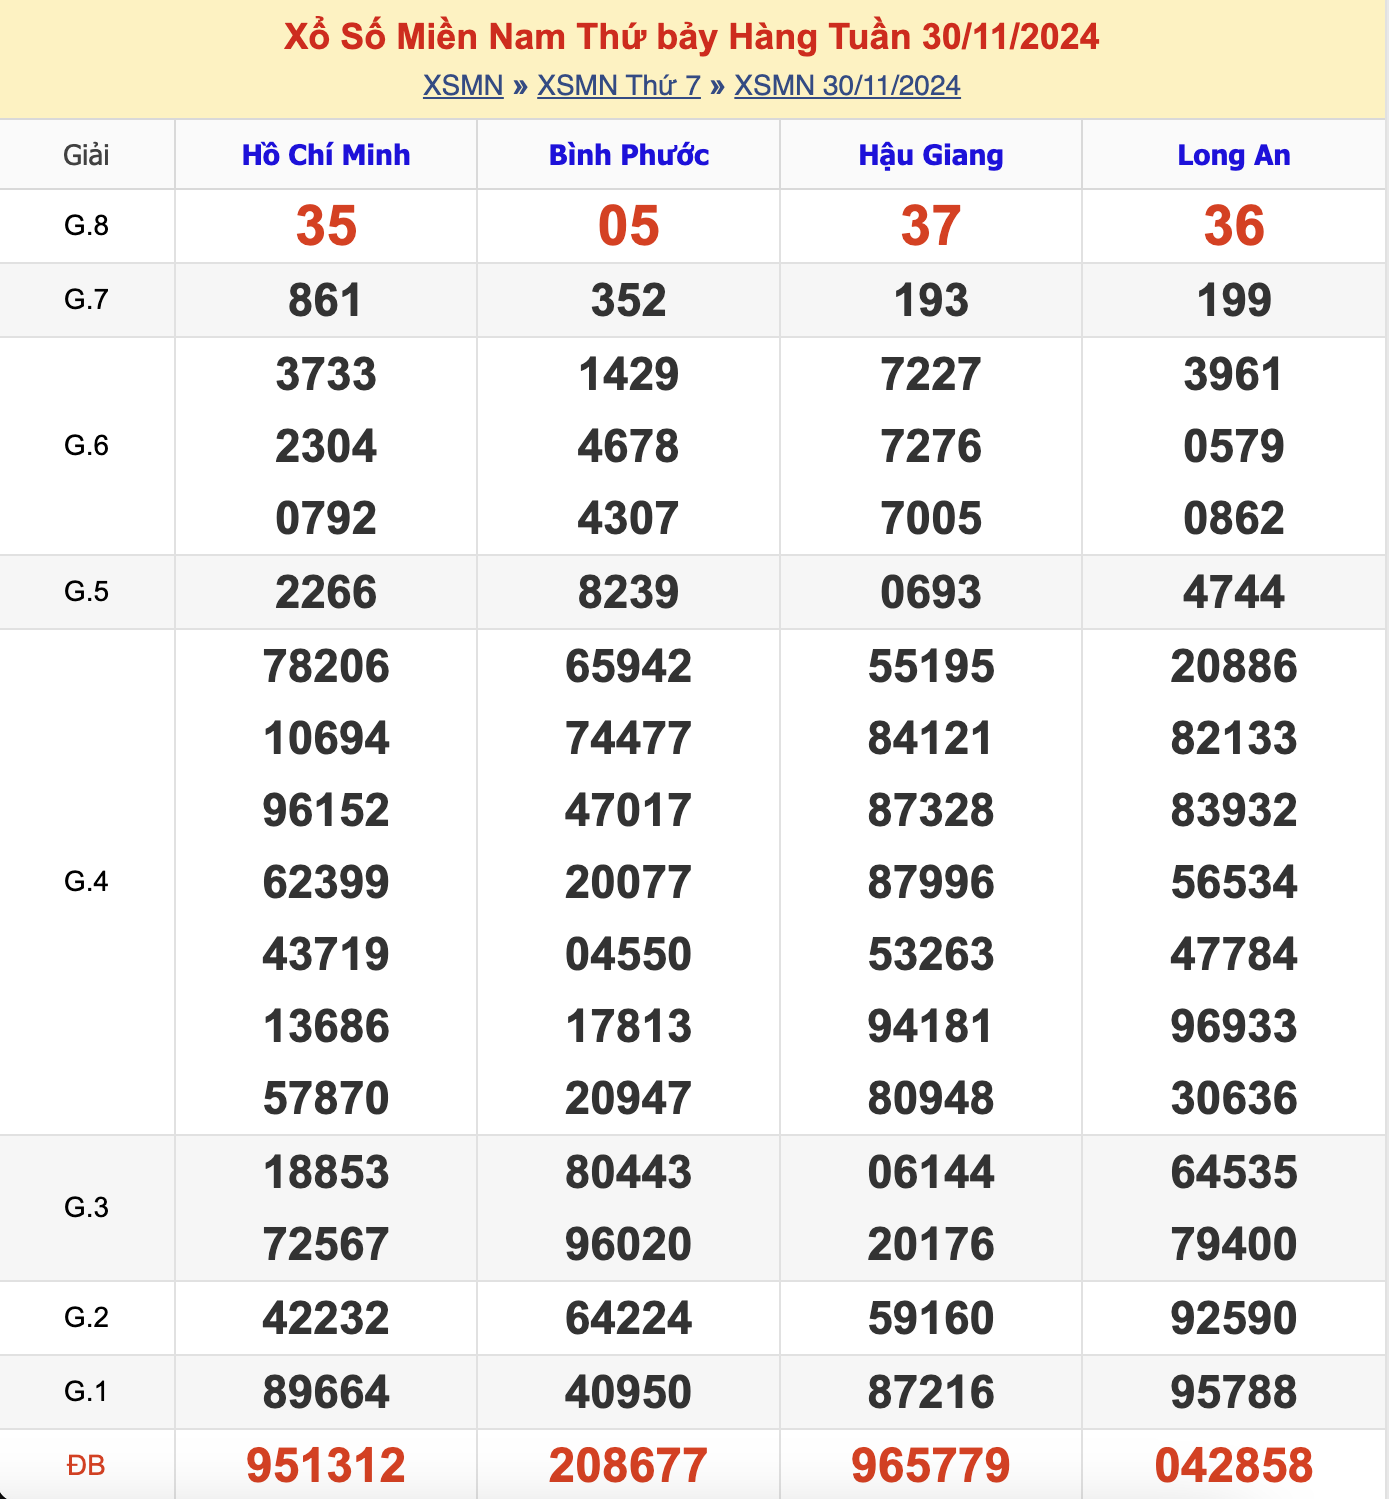This screenshot has height=1499, width=1389.
Task: Click G.2 number 64224
Action: pos(629,1318)
